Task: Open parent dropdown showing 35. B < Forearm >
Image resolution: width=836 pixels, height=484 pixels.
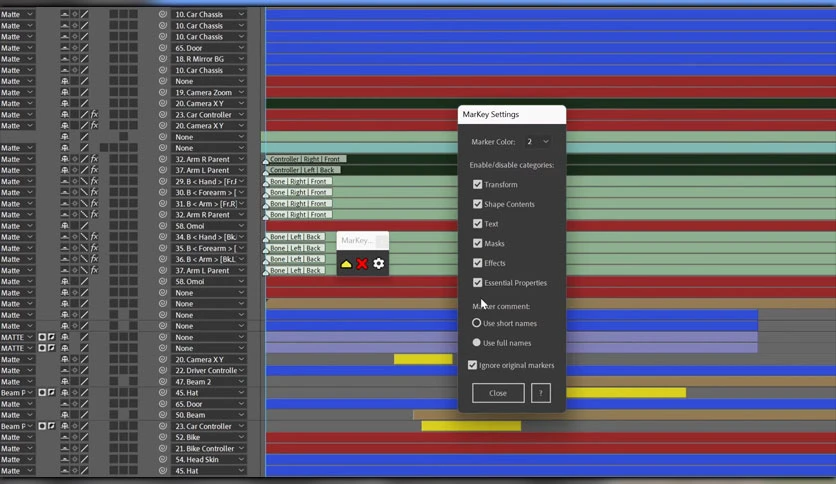Action: [x=209, y=248]
